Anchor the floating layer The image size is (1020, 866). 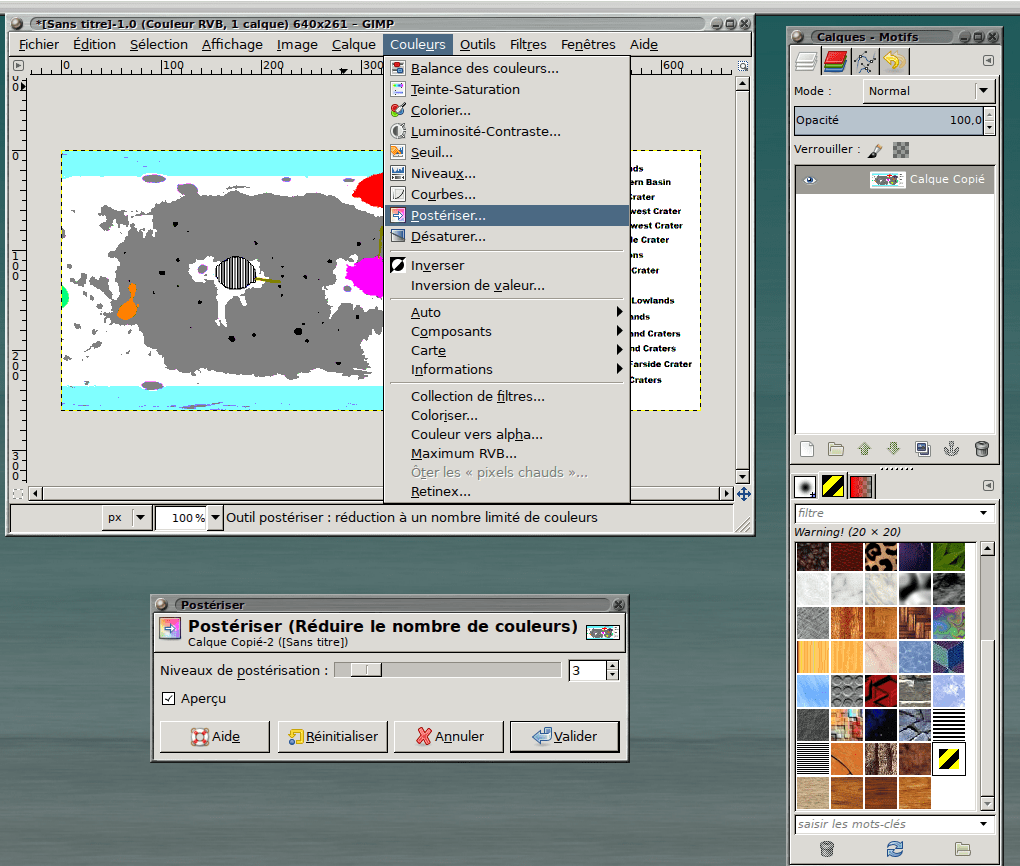click(952, 449)
